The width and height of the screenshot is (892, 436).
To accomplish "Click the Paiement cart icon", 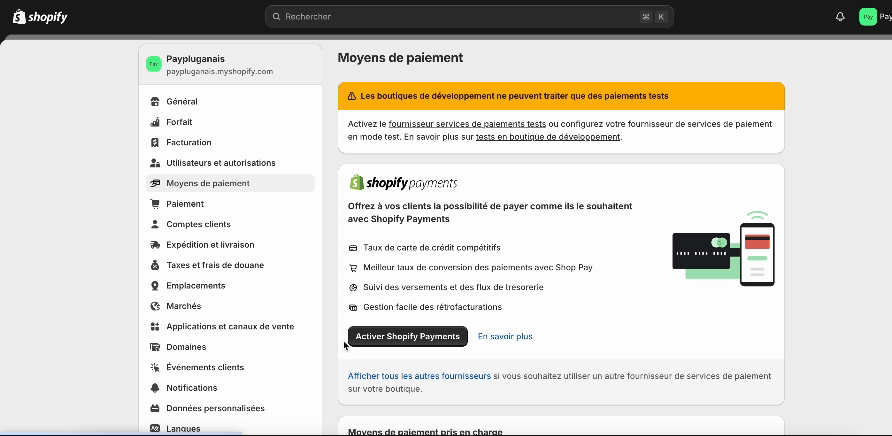I will pyautogui.click(x=154, y=204).
